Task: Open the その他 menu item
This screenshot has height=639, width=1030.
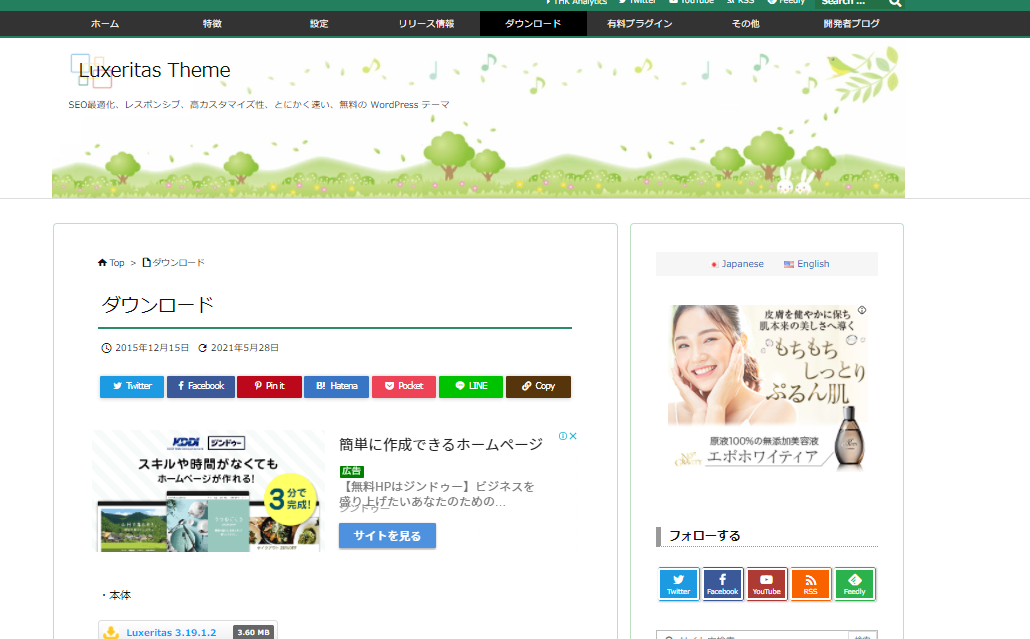Action: pyautogui.click(x=746, y=24)
